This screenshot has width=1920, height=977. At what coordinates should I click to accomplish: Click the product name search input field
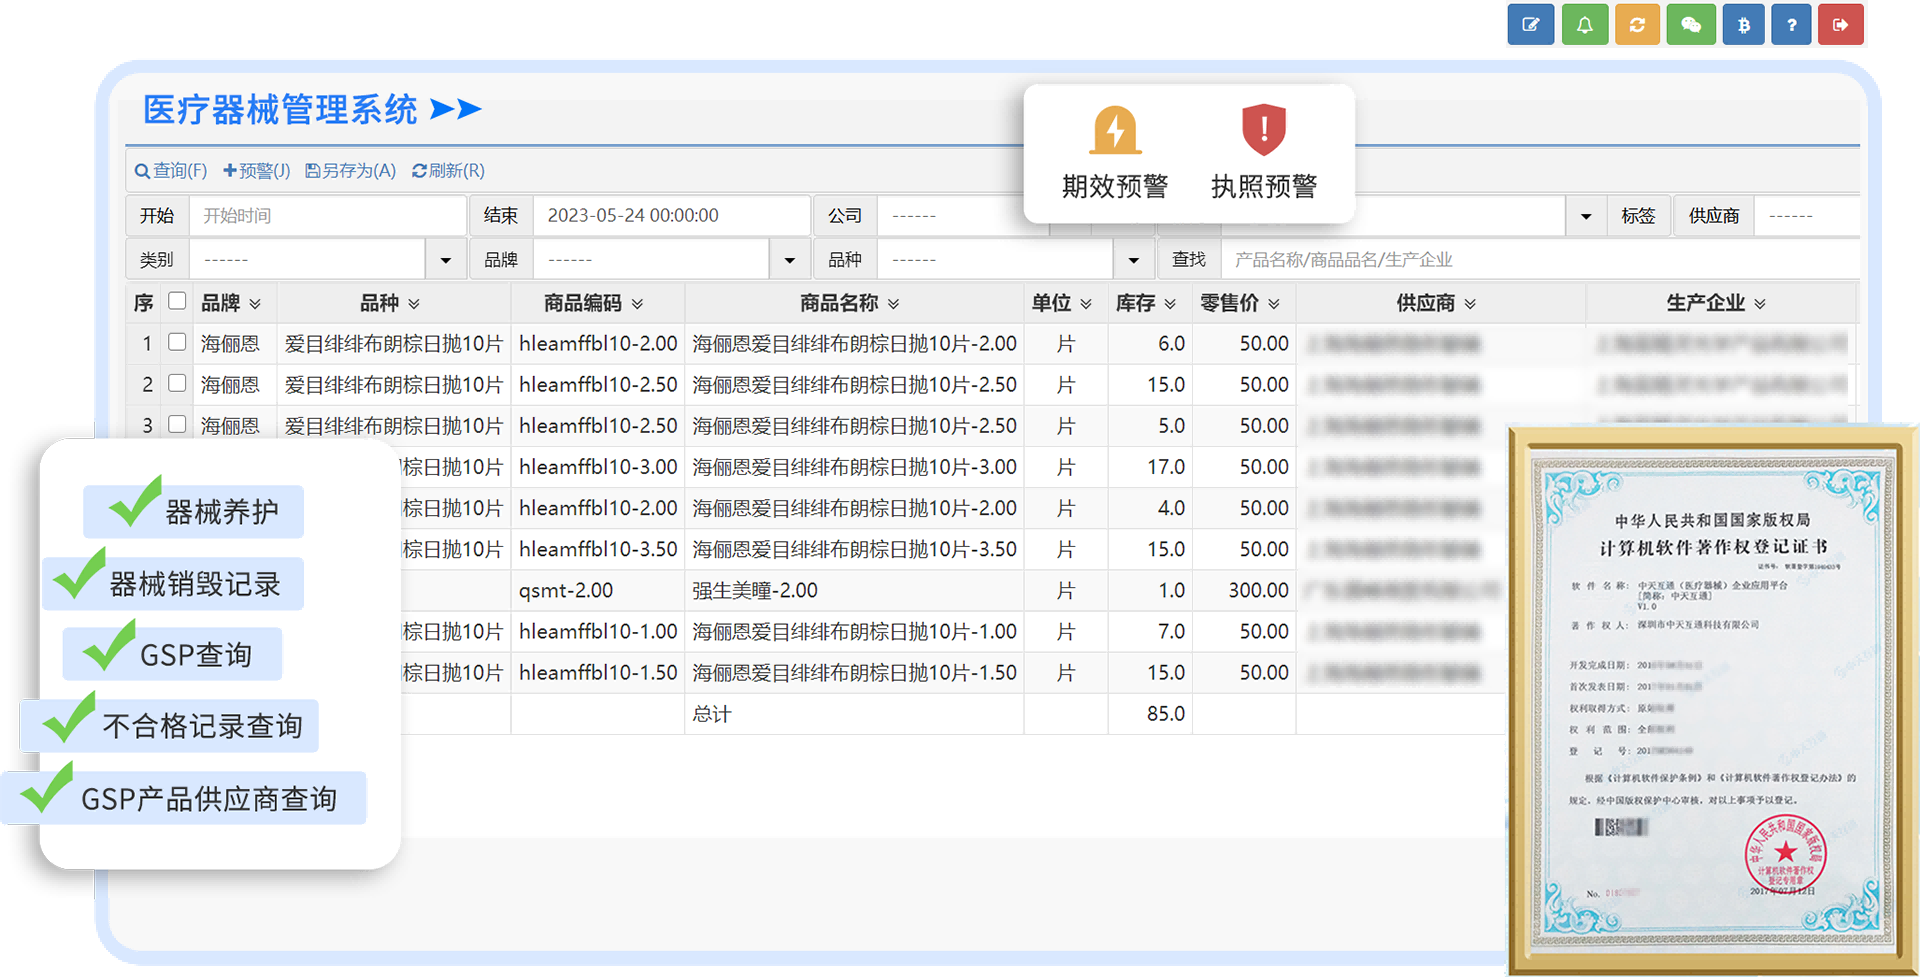(1538, 260)
